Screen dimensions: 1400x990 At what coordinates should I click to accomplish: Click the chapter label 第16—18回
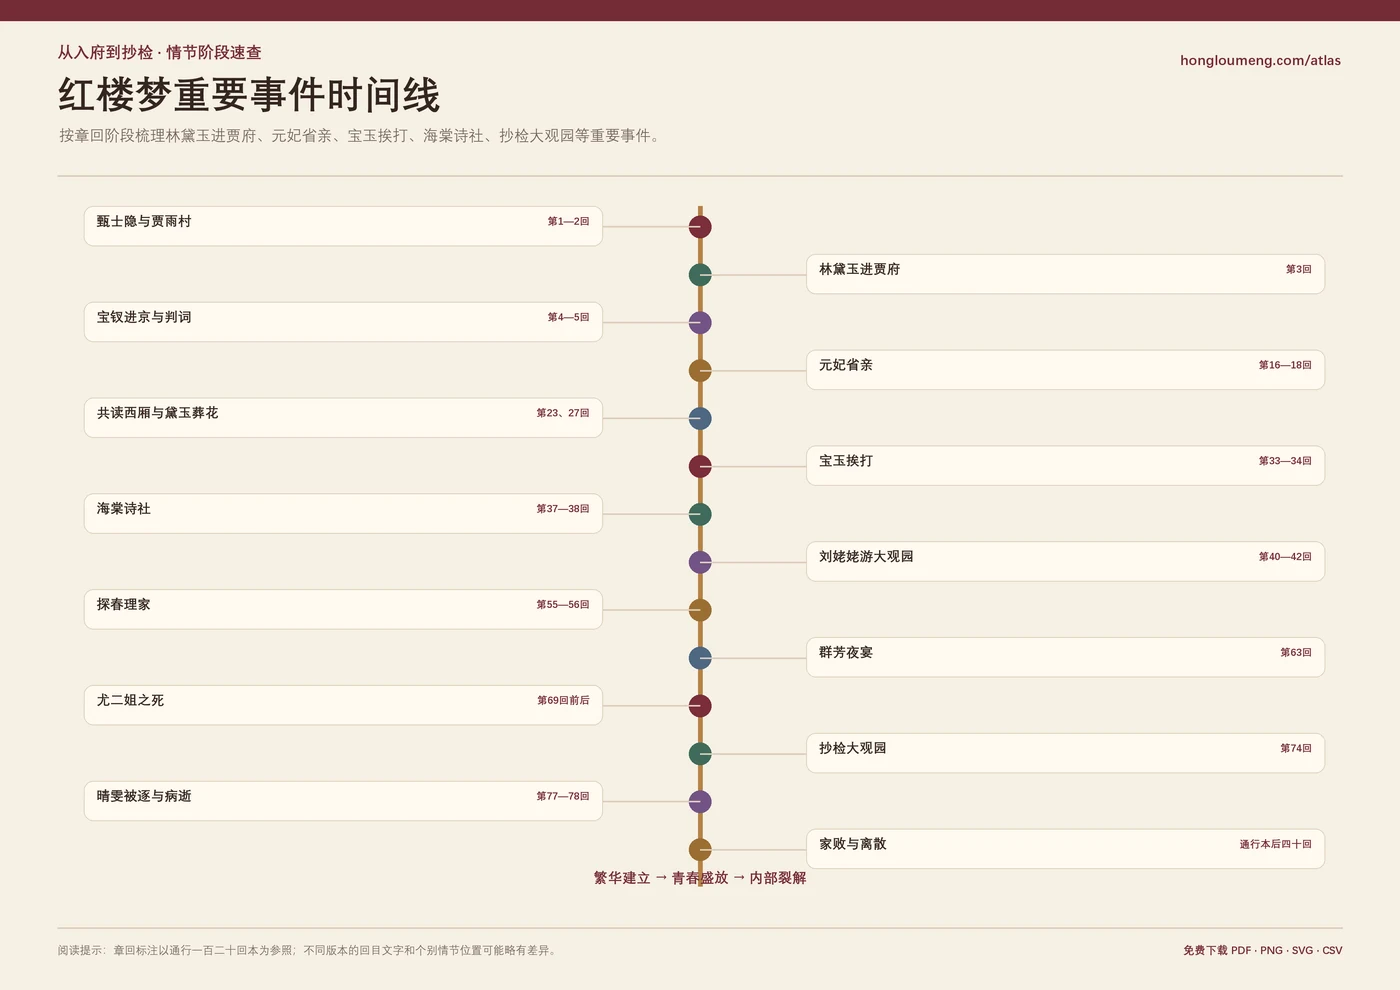(1285, 365)
